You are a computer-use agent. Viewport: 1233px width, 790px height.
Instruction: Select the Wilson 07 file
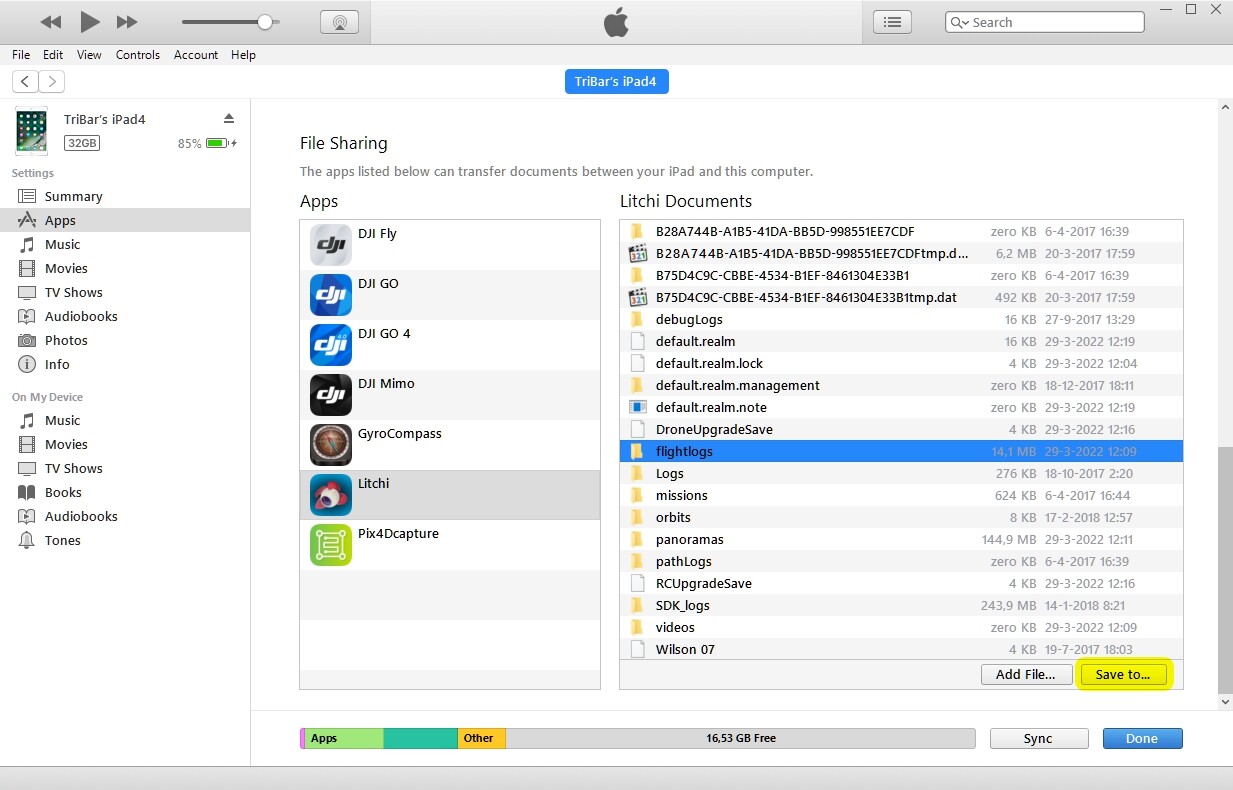point(901,649)
